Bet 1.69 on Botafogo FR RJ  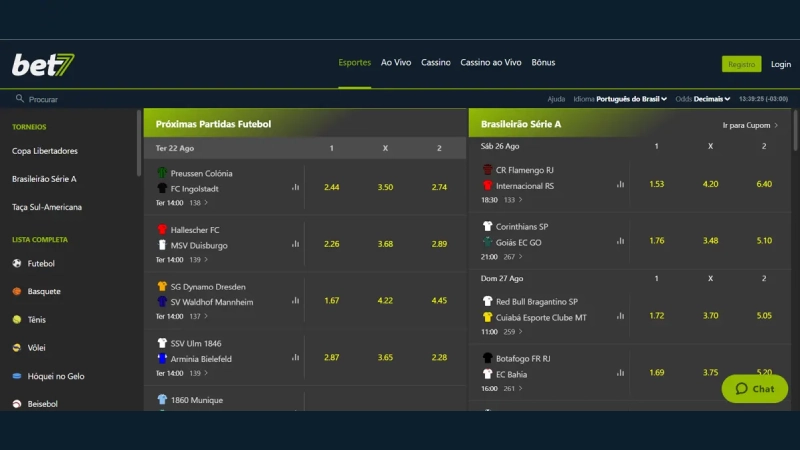pyautogui.click(x=657, y=373)
